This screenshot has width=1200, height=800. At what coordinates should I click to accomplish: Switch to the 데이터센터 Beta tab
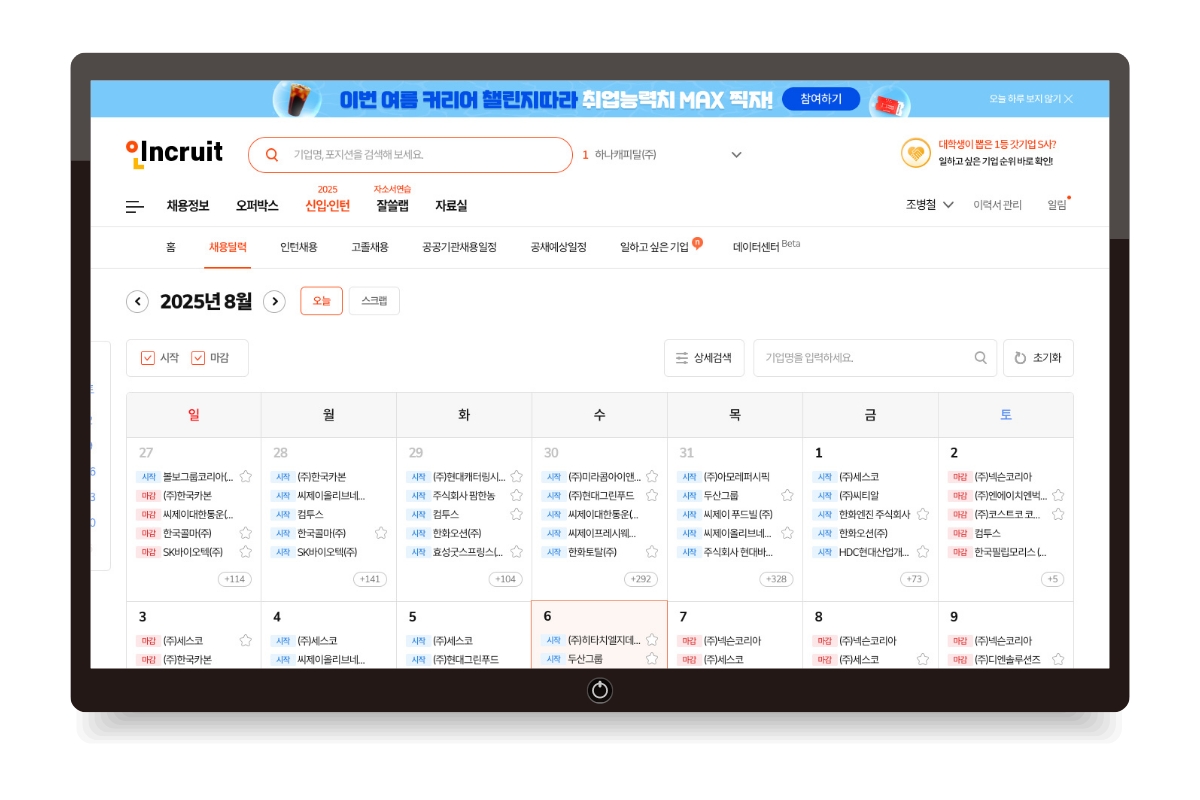pyautogui.click(x=767, y=246)
